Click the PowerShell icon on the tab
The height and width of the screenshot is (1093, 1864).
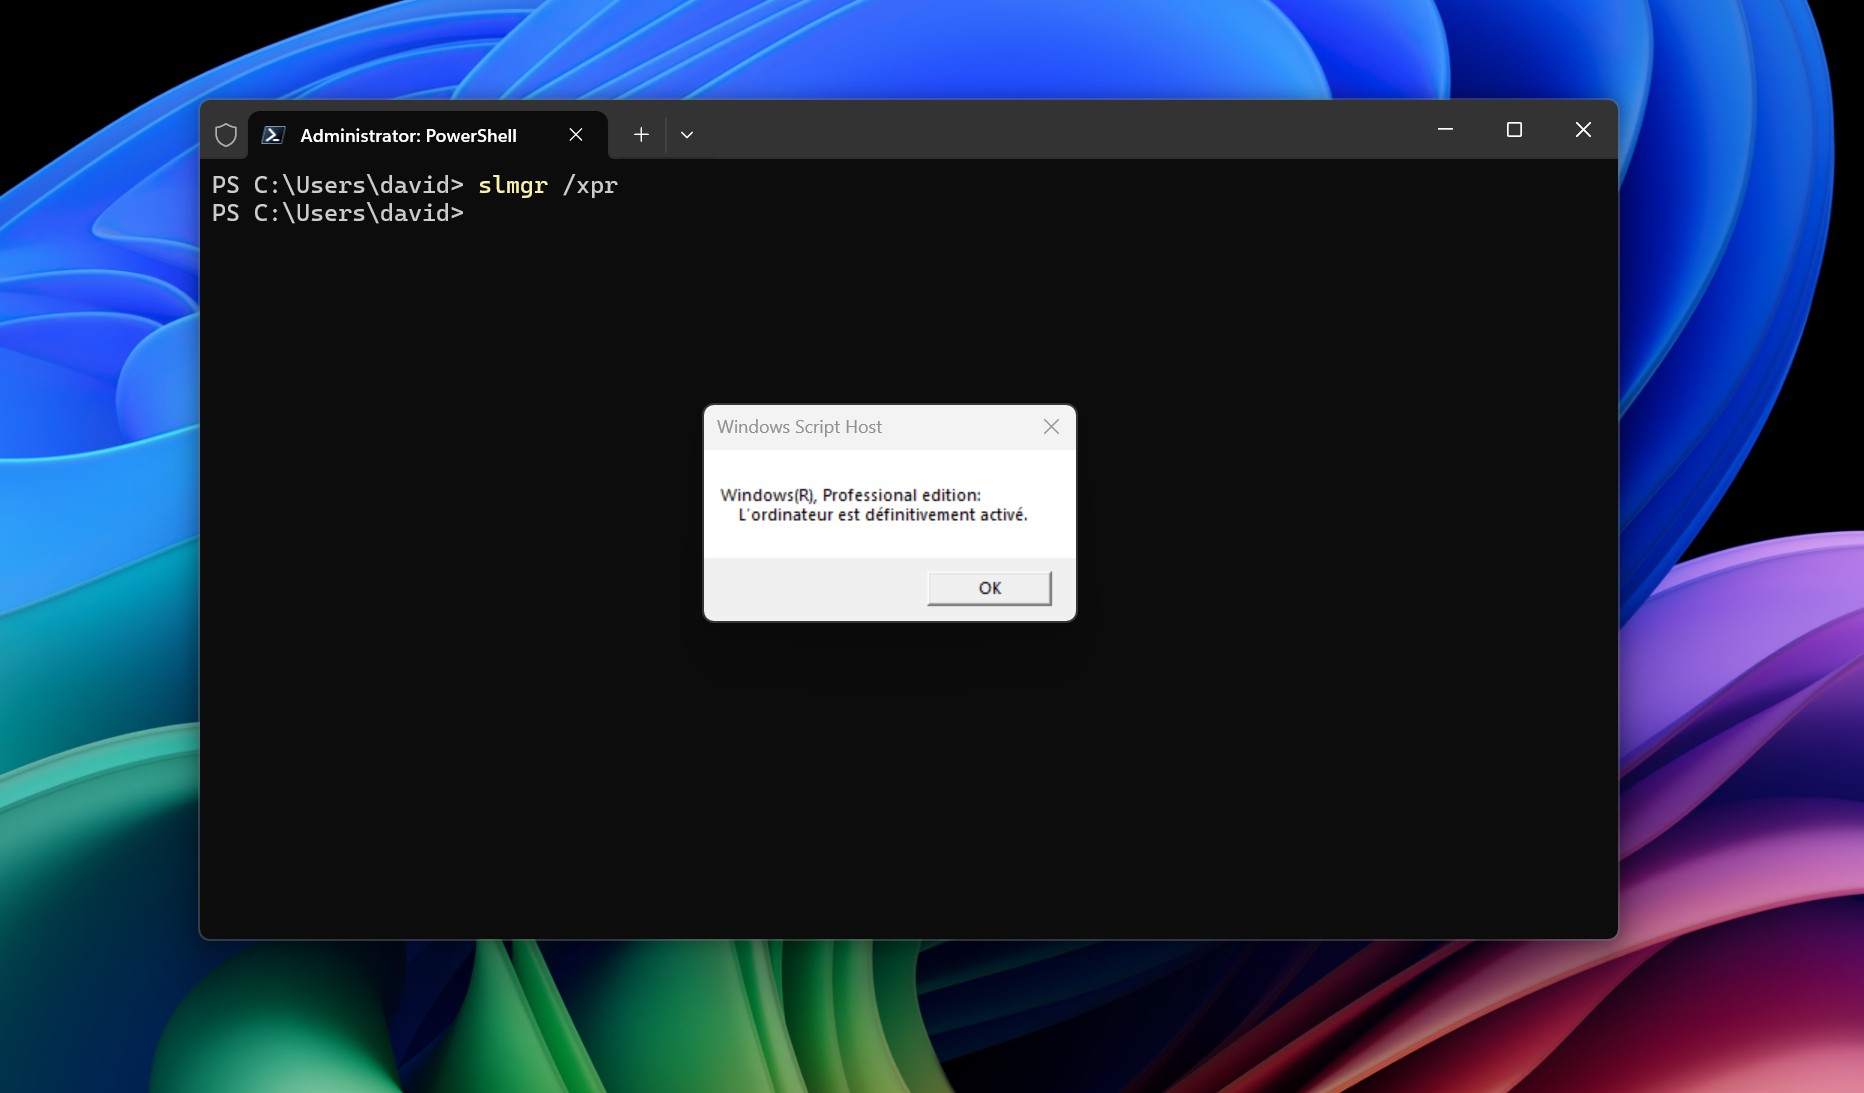(x=273, y=135)
